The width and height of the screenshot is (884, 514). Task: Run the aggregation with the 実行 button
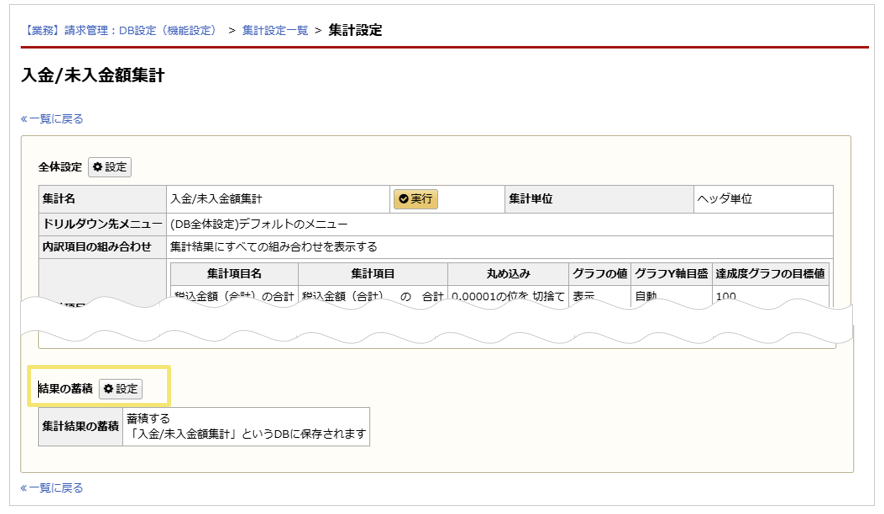[415, 199]
